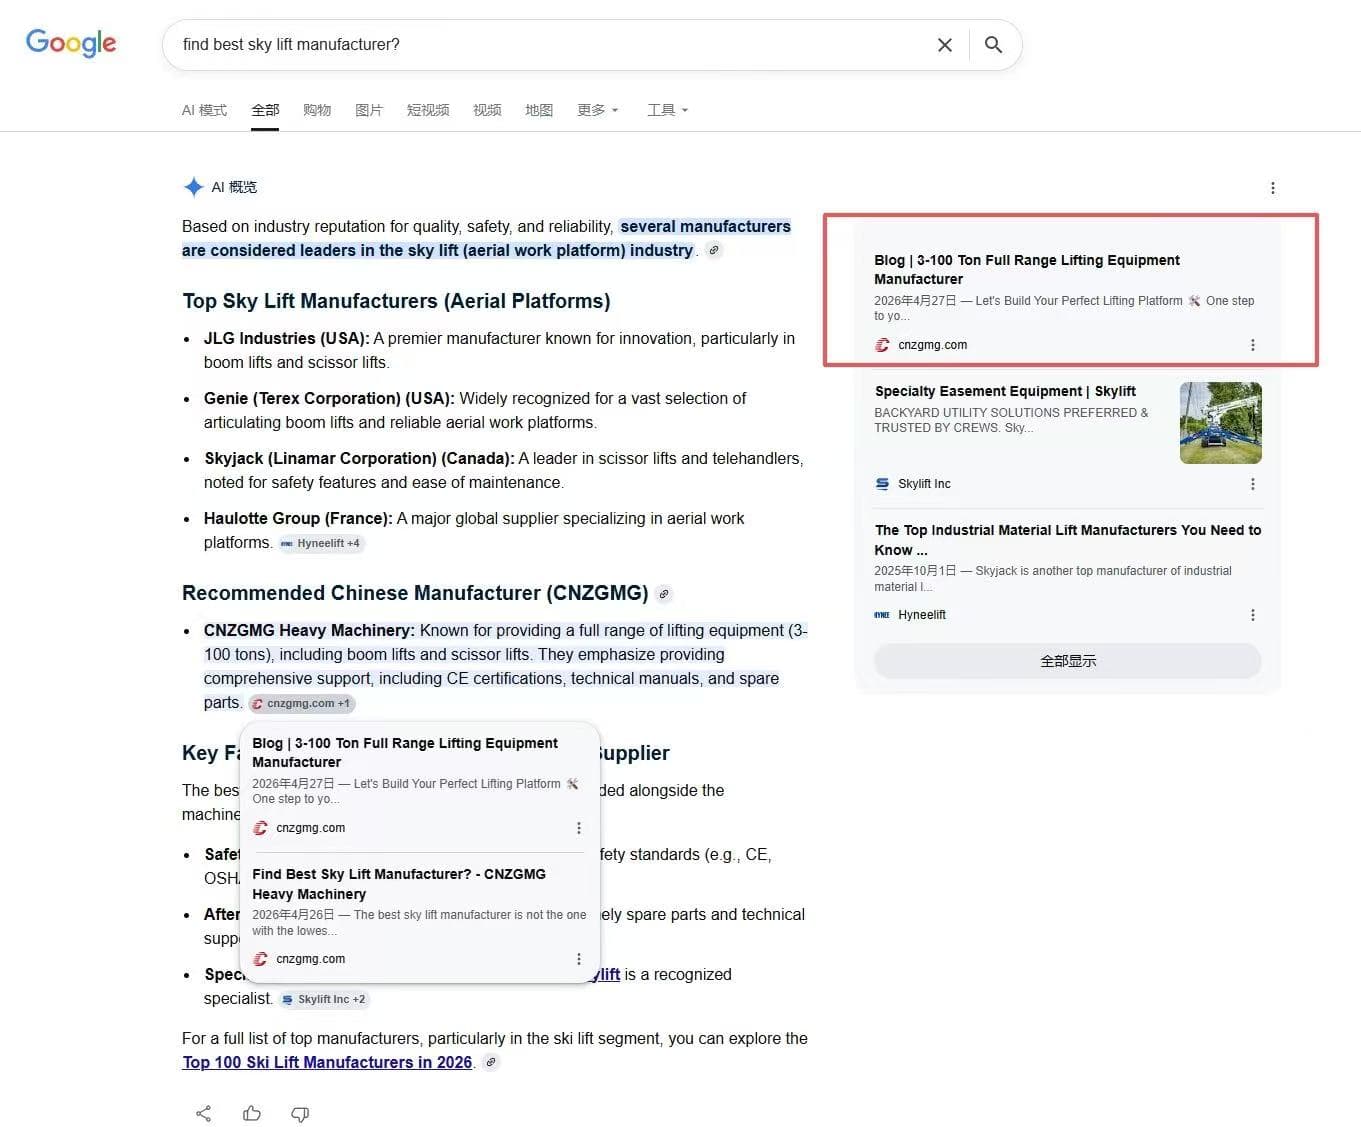Click the thumbs up icon

pos(252,1113)
